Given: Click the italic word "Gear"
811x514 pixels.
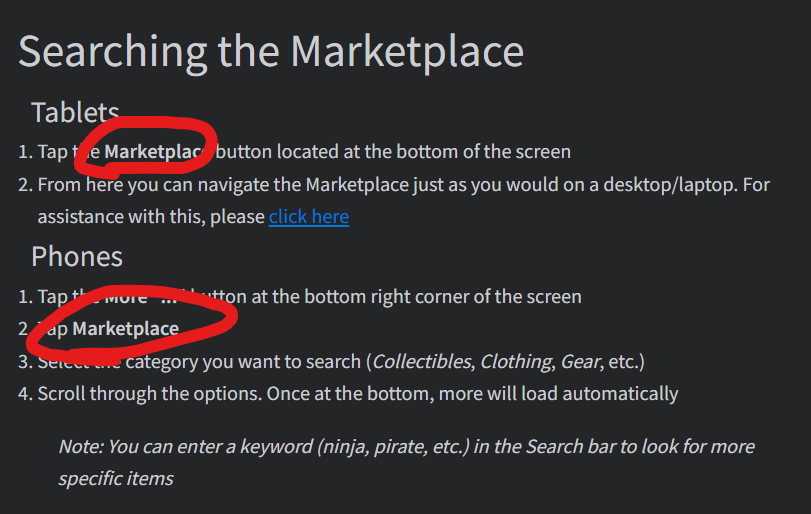Looking at the screenshot, I should (580, 361).
